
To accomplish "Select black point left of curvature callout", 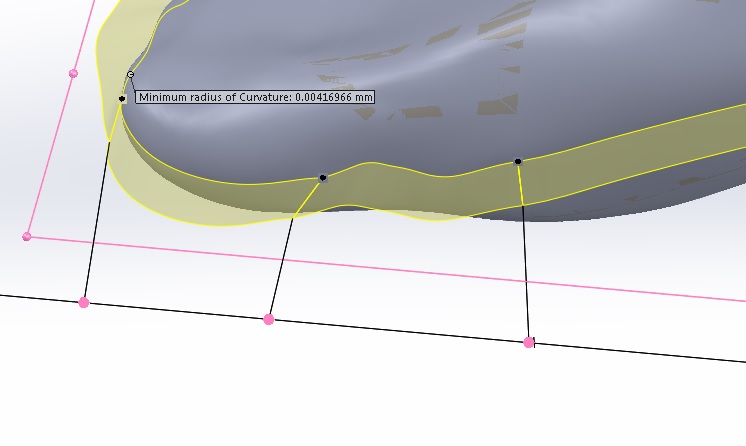I will coord(122,98).
